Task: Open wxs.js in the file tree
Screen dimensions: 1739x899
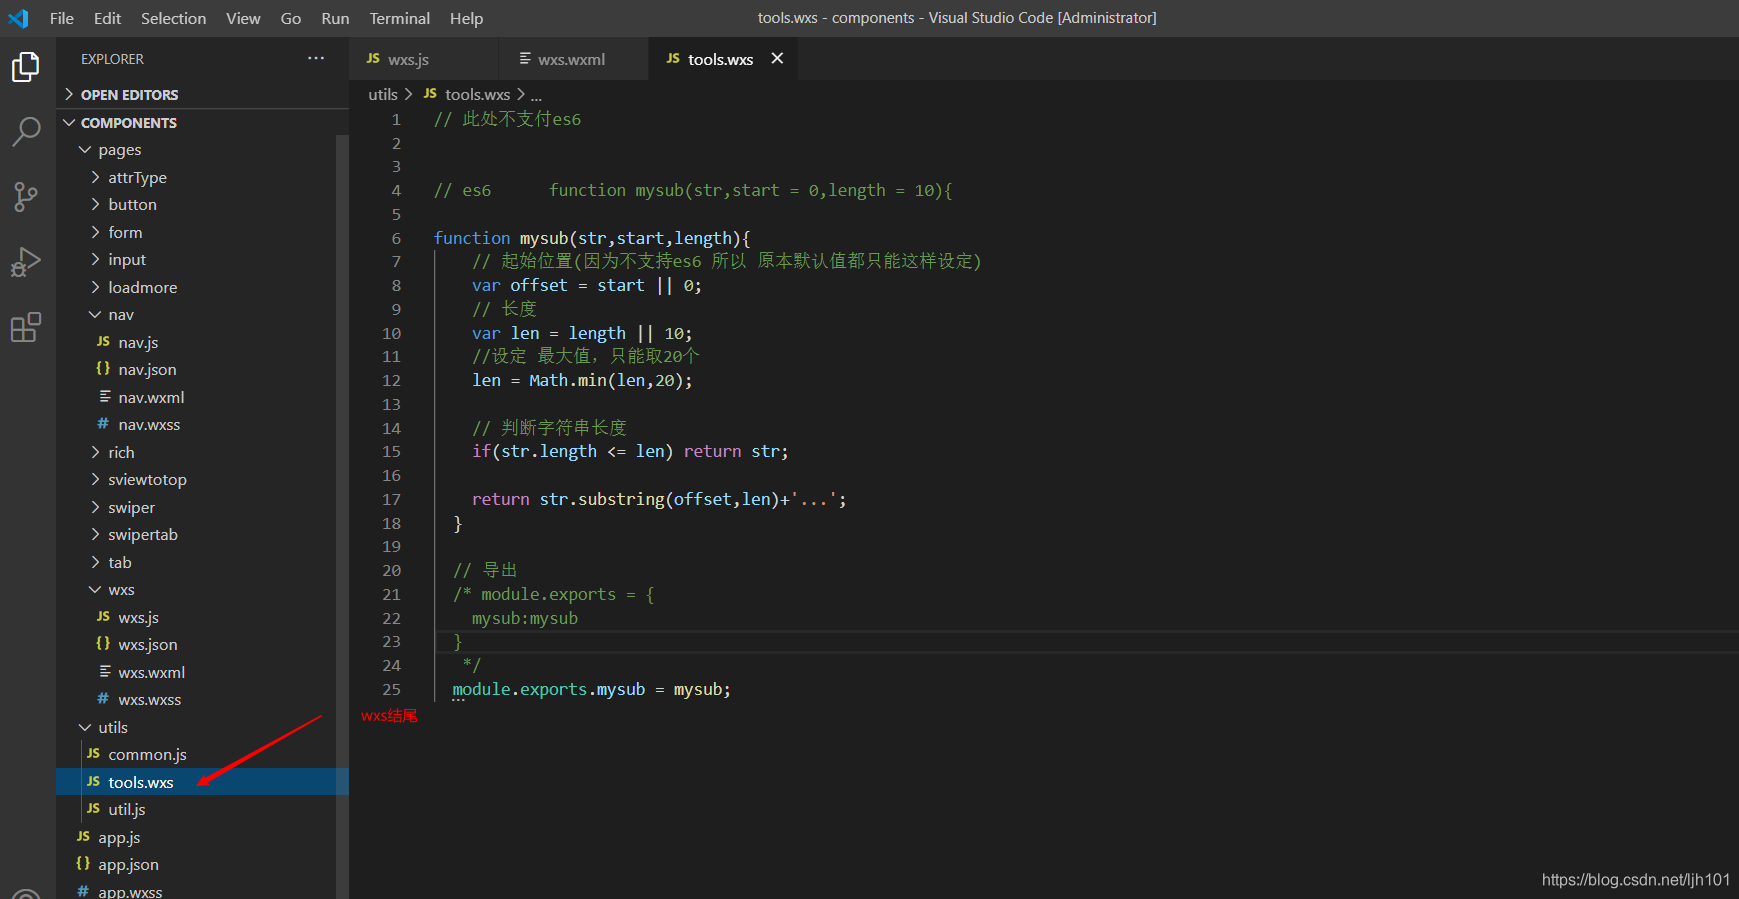Action: [202, 617]
